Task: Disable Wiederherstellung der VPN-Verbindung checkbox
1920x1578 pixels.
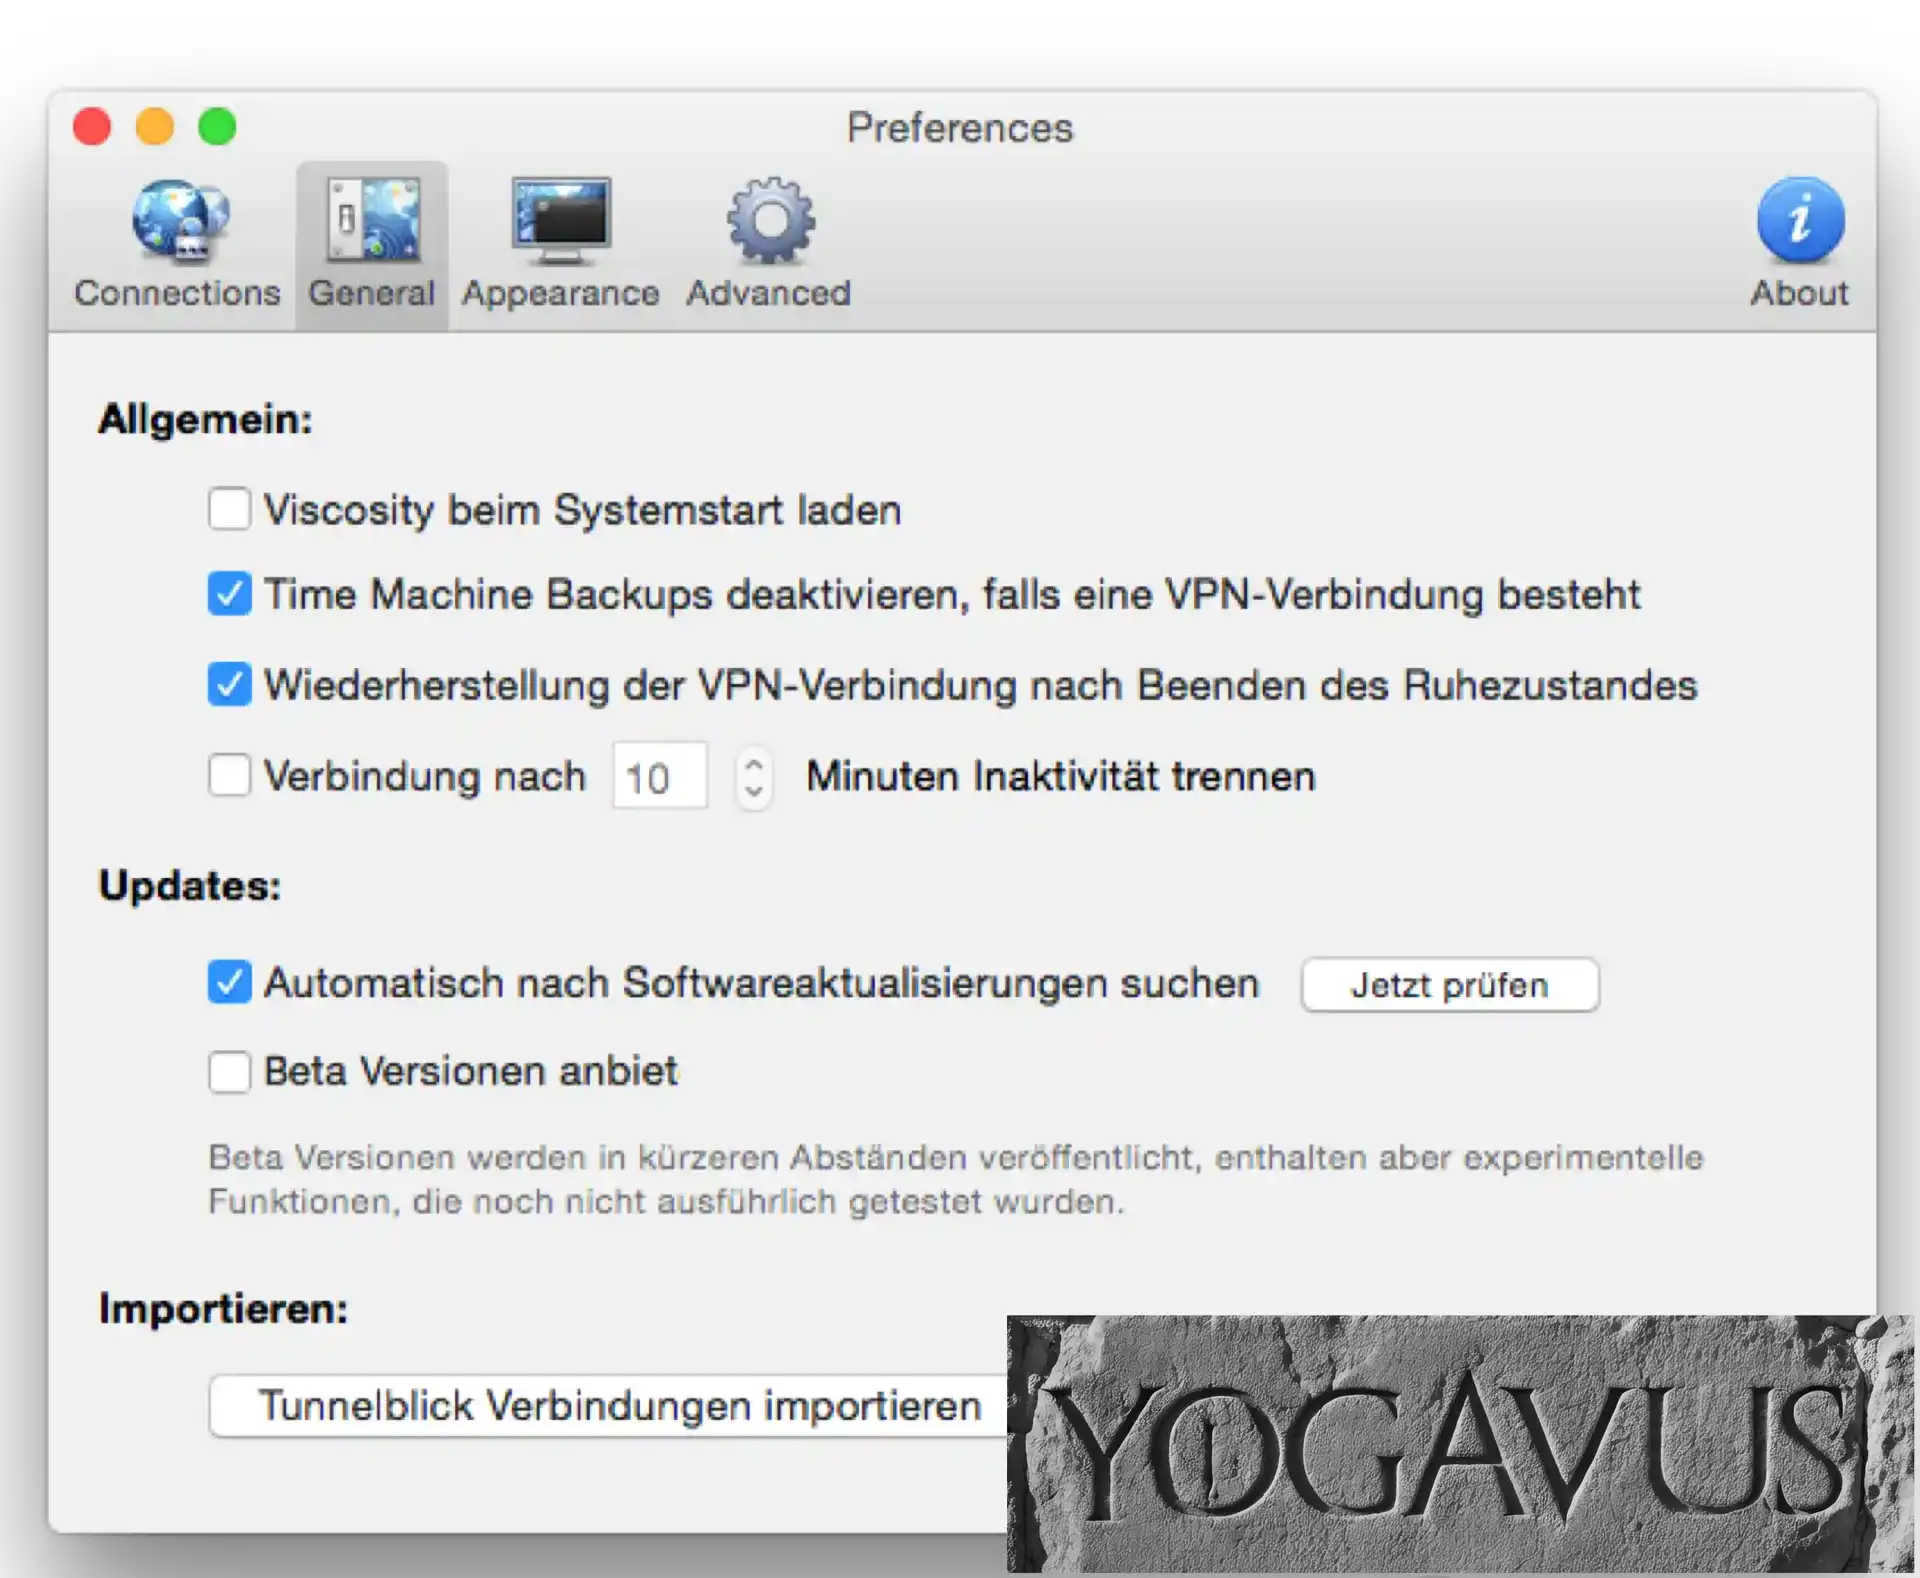Action: click(x=229, y=684)
